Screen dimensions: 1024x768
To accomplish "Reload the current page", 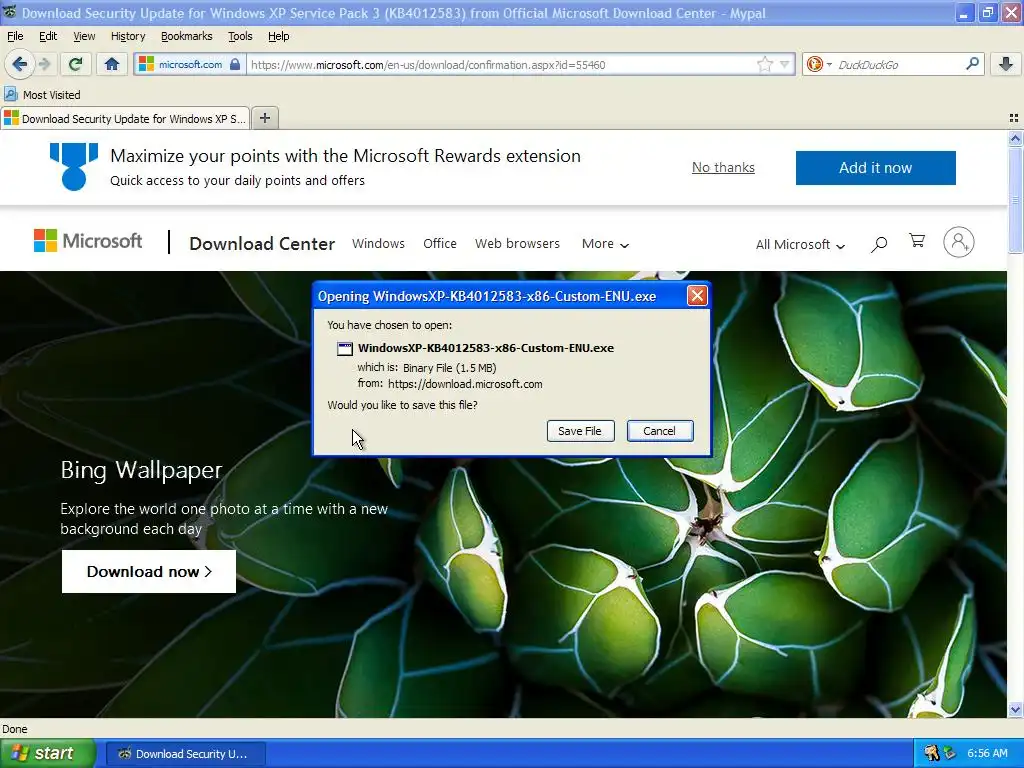I will pyautogui.click(x=76, y=64).
